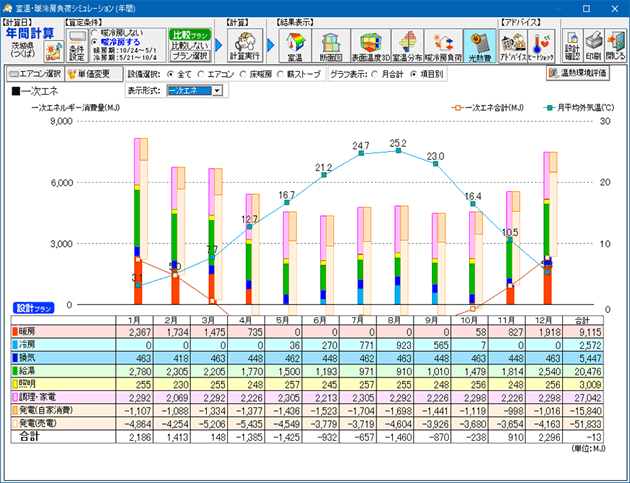Show 室温 room temperature results
This screenshot has width=630, height=483.
pyautogui.click(x=295, y=45)
